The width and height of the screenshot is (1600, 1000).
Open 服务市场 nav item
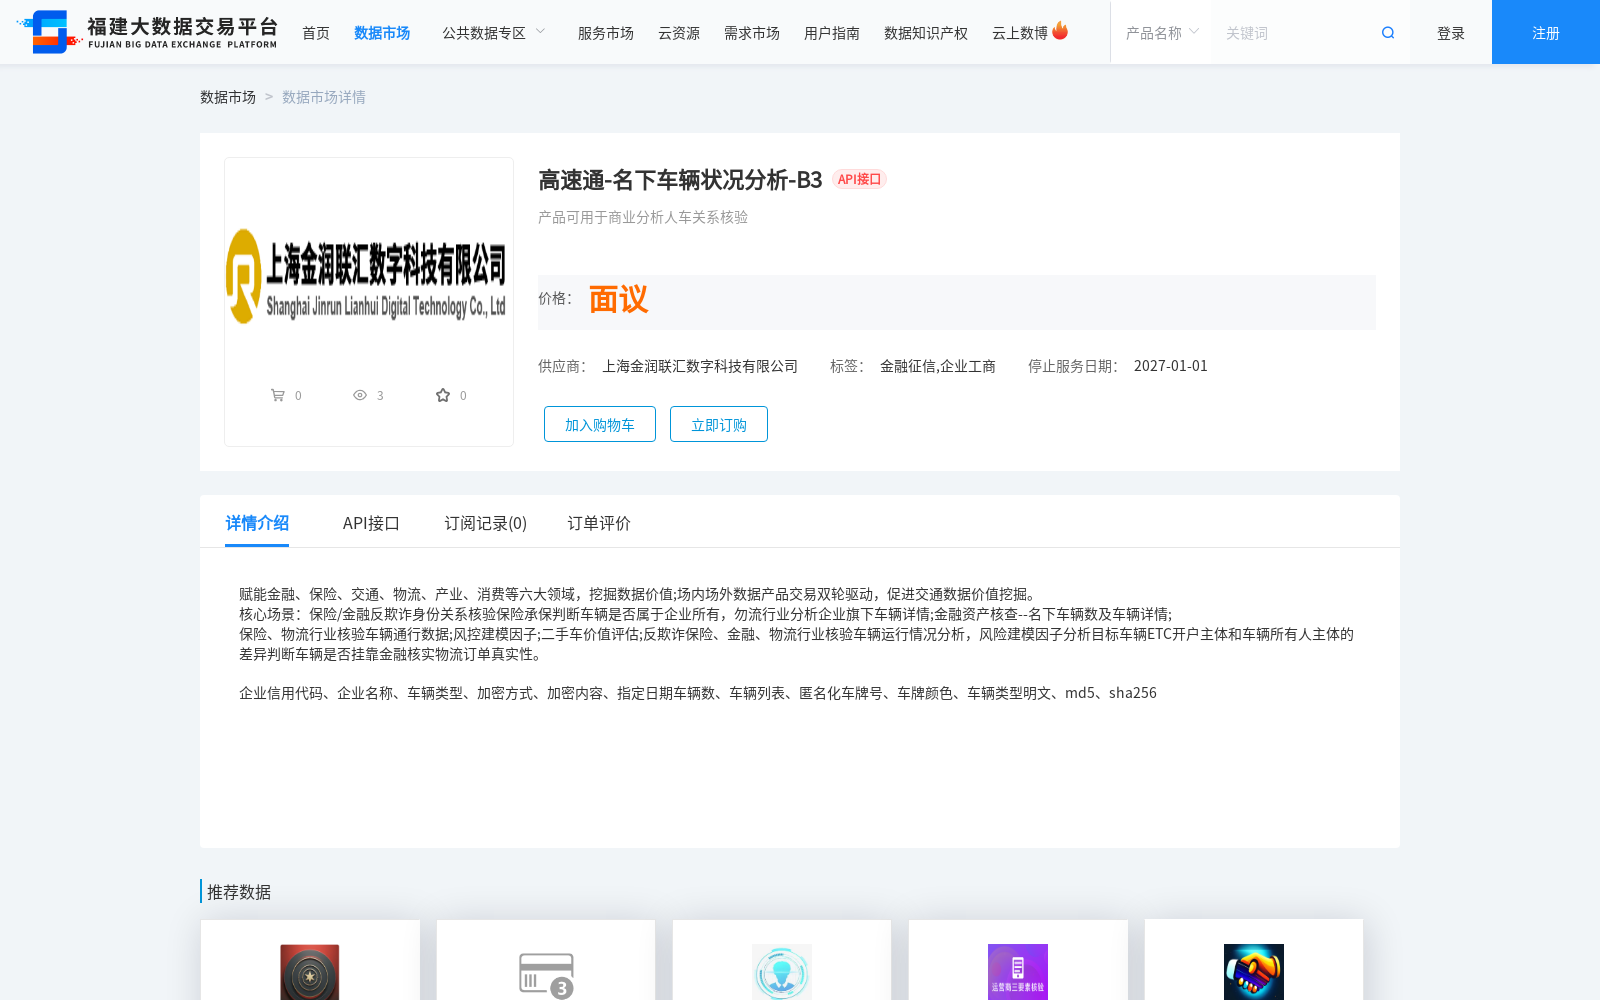(606, 33)
